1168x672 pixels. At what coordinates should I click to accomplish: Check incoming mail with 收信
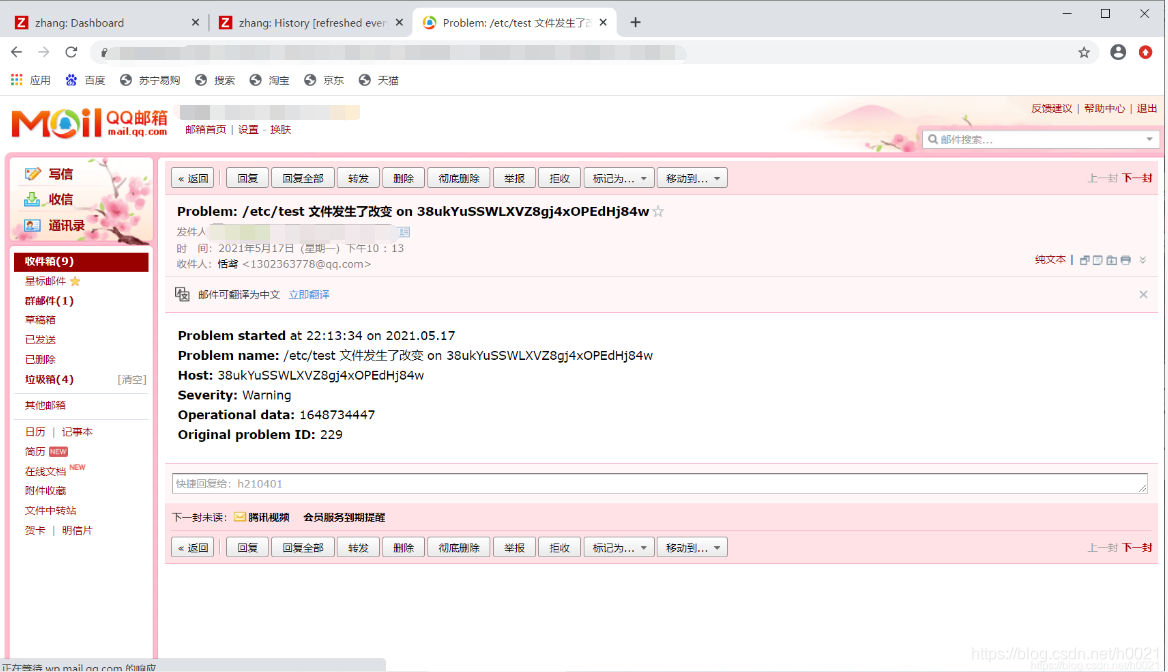[49, 199]
